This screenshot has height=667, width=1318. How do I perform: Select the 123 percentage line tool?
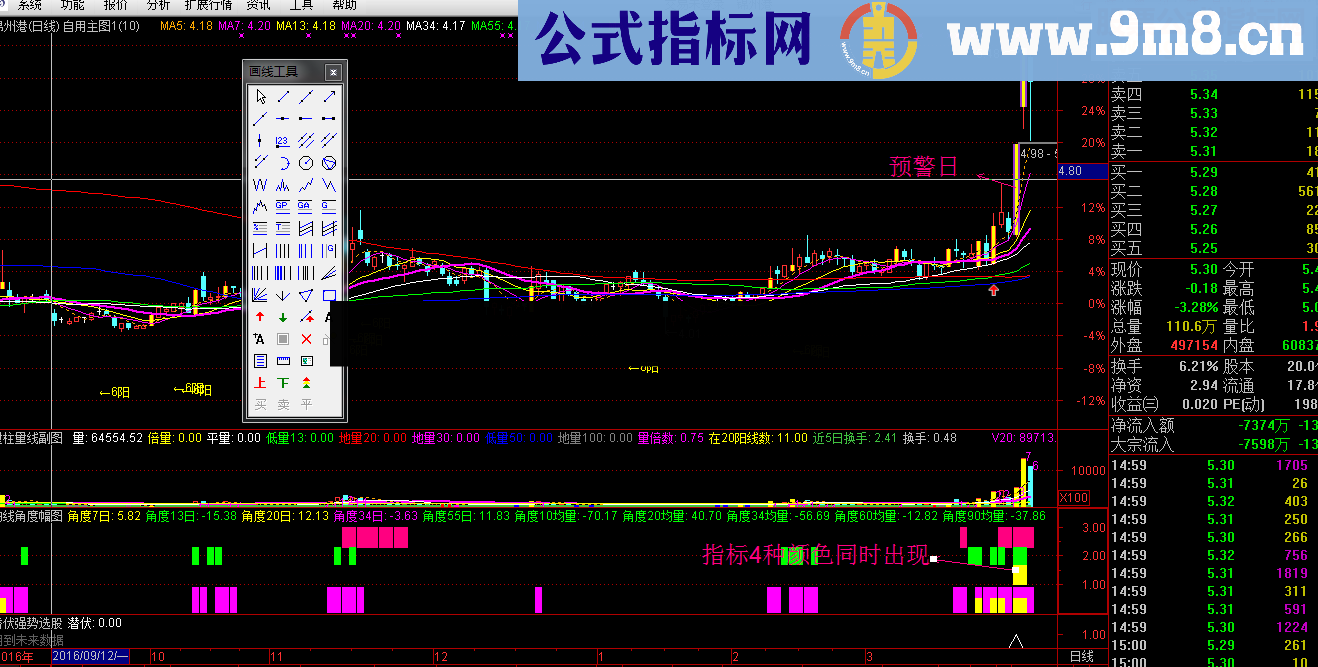(281, 142)
